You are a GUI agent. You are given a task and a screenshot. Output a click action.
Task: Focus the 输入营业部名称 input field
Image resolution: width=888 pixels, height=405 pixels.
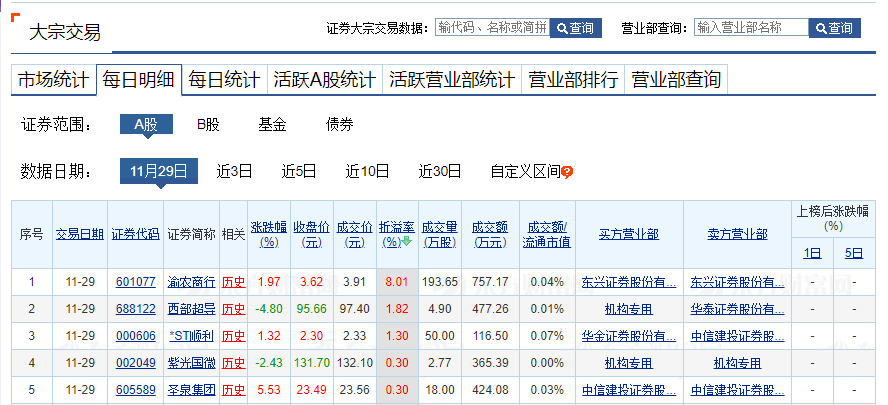751,28
